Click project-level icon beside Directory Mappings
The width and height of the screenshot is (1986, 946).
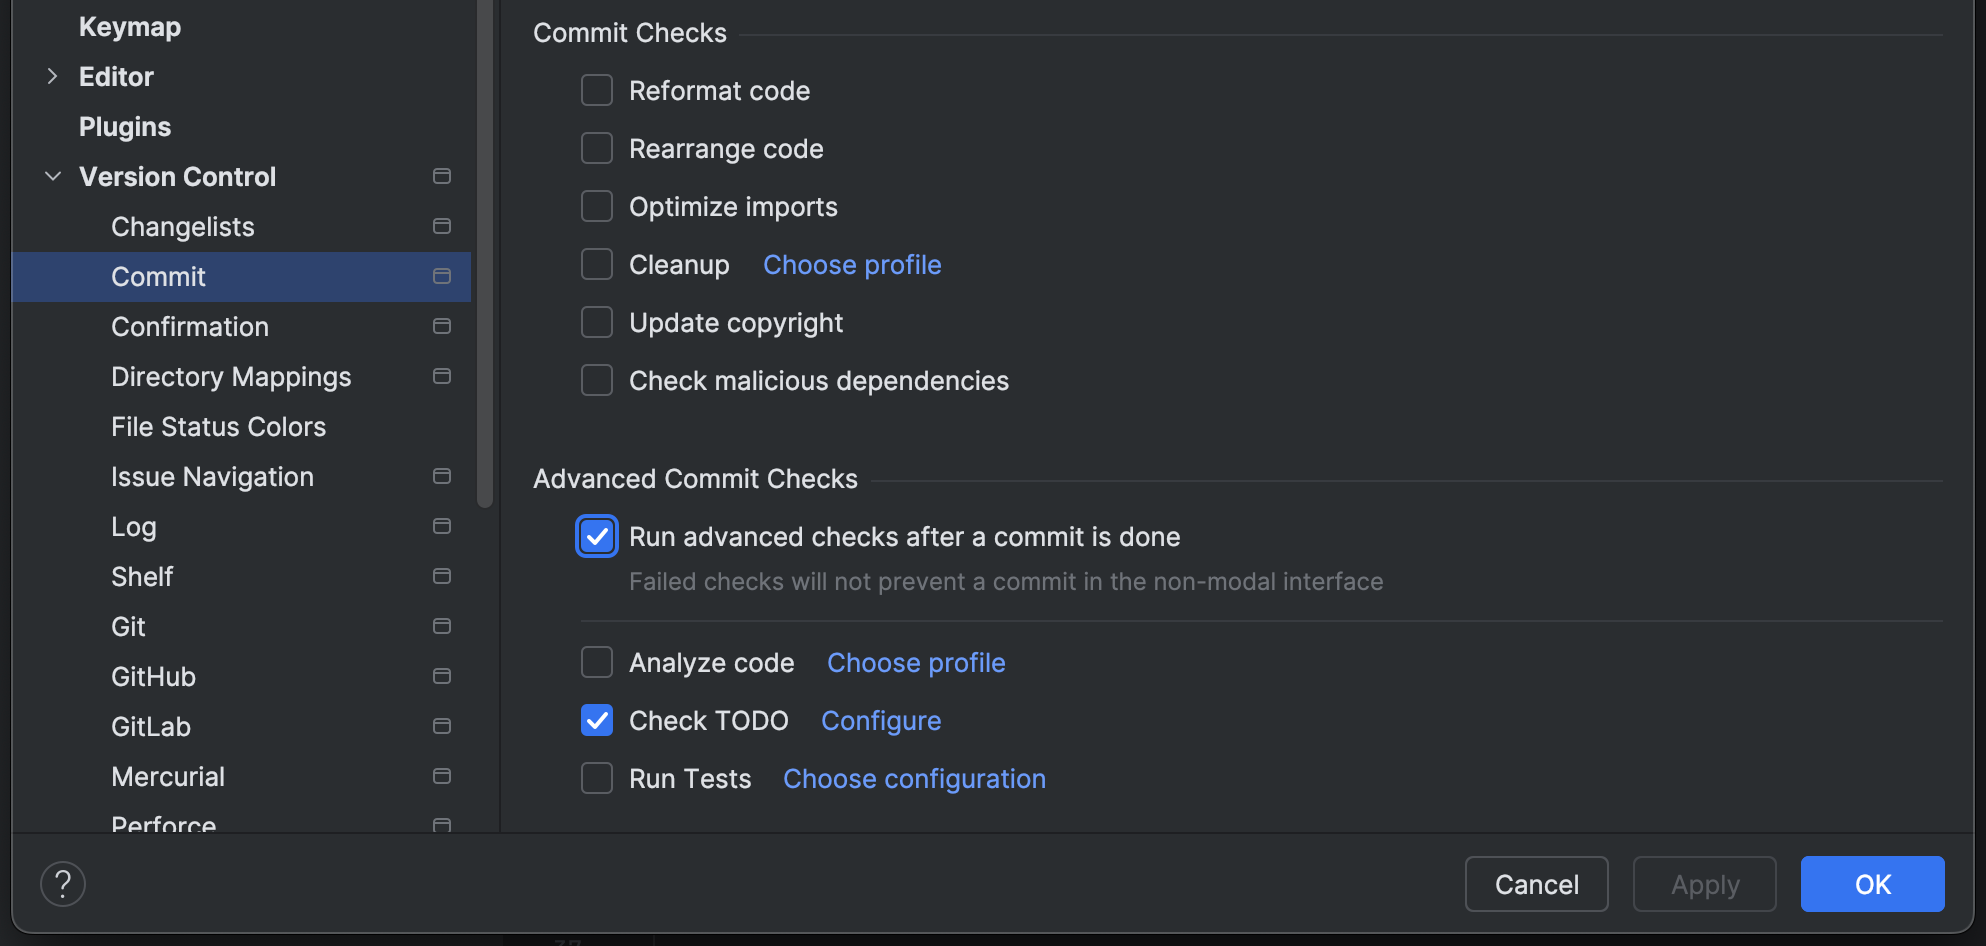point(442,377)
